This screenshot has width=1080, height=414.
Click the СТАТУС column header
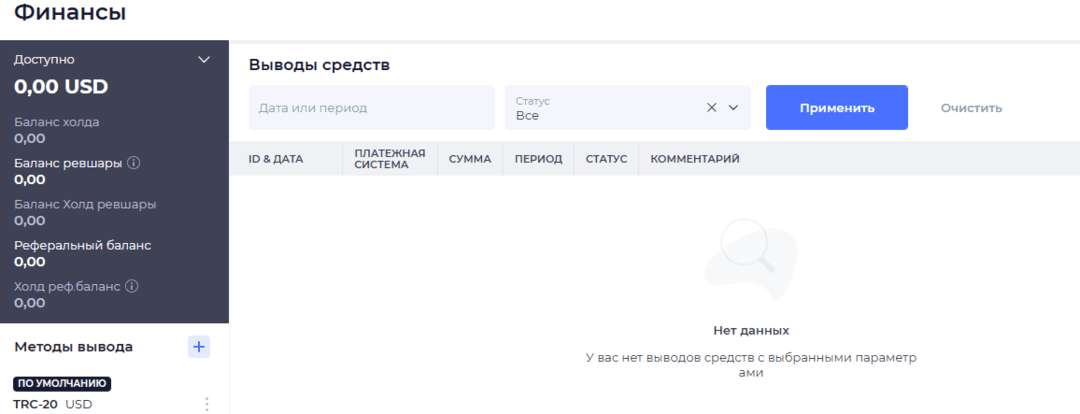coord(606,159)
